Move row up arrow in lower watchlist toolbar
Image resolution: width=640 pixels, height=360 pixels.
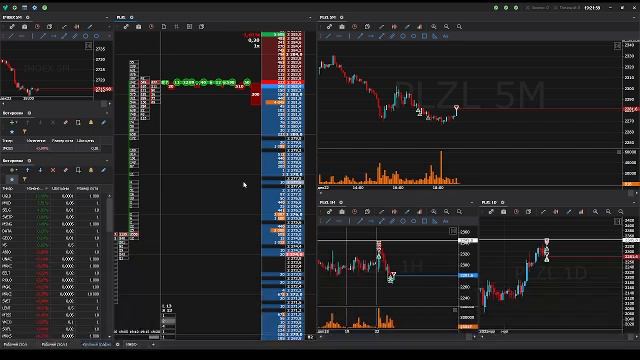(27, 170)
